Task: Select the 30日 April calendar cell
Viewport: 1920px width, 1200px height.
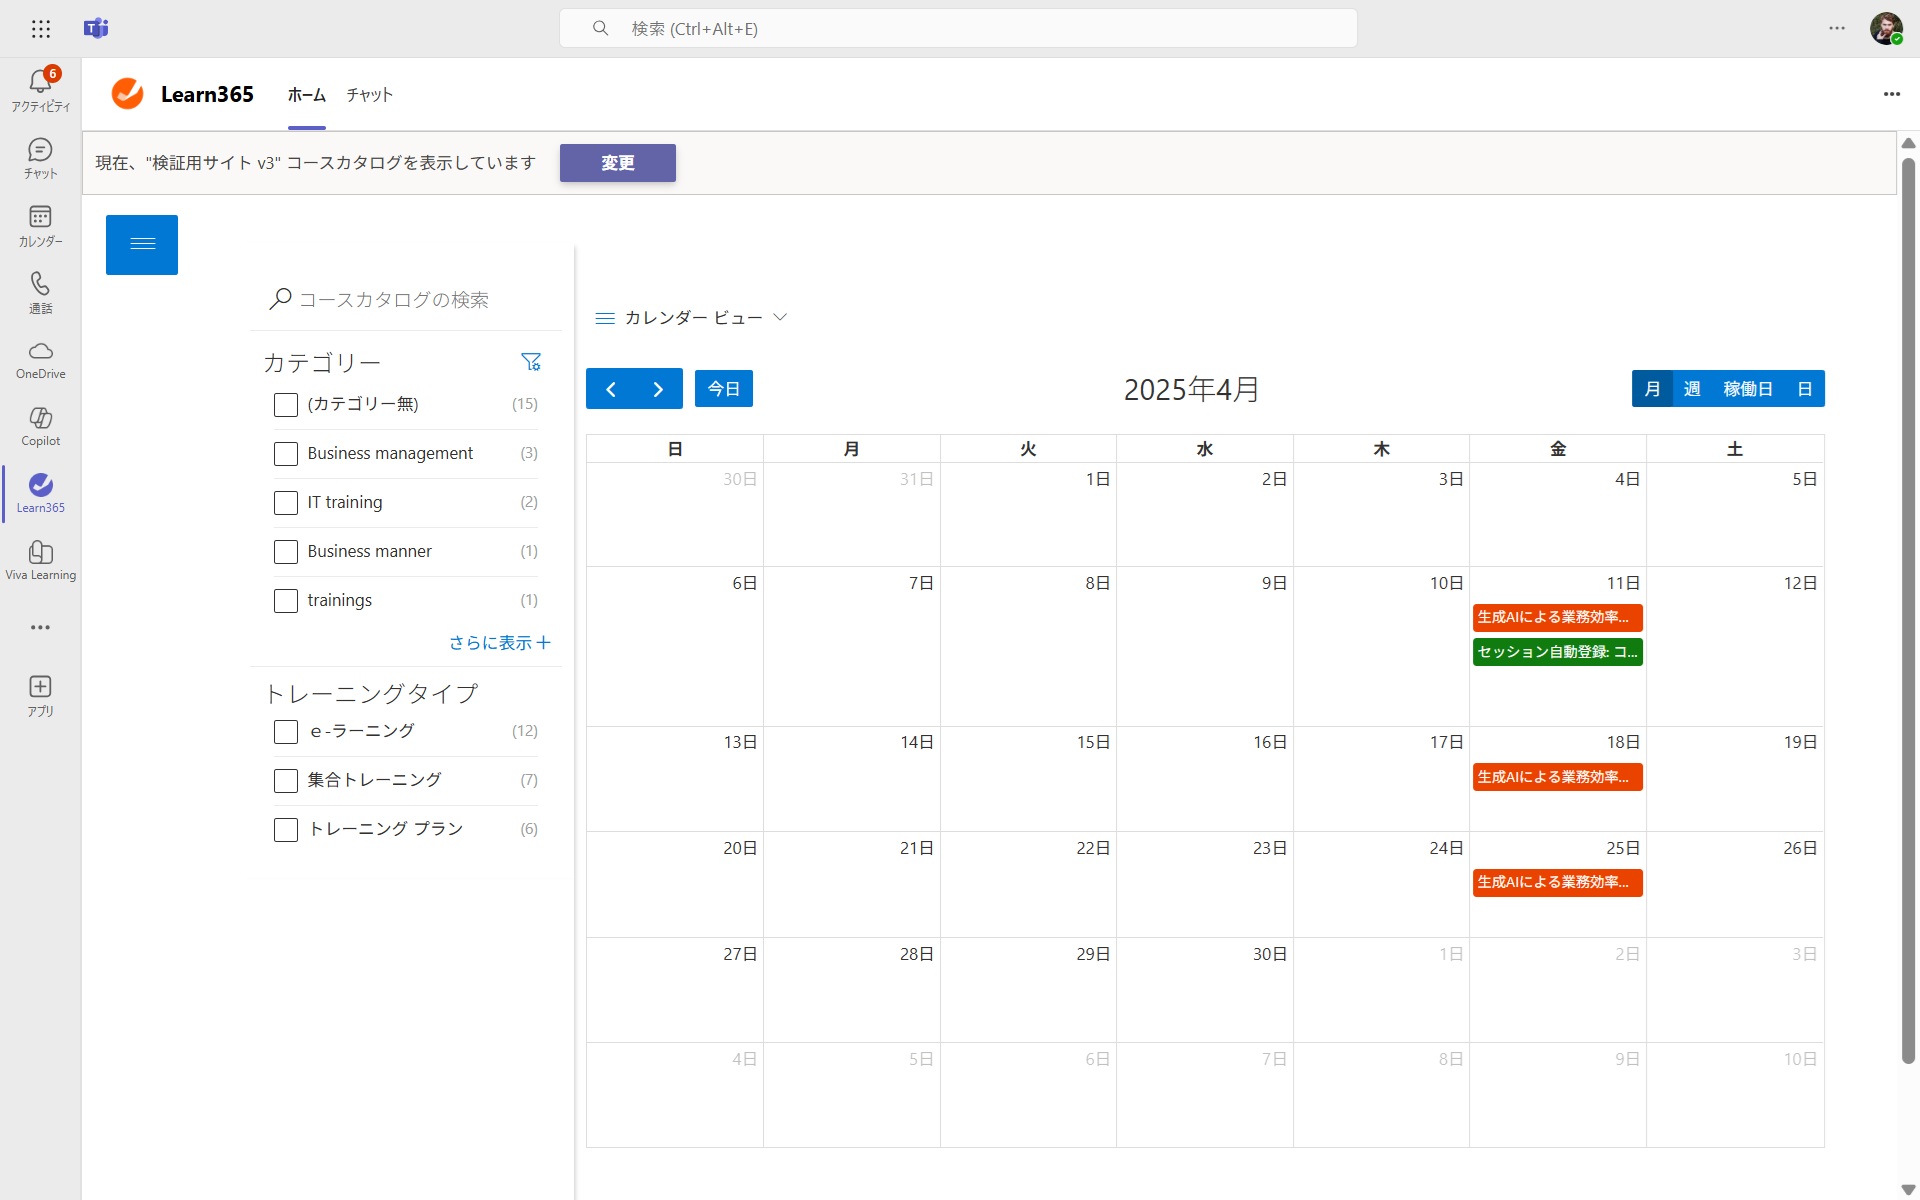Action: click(x=1205, y=990)
